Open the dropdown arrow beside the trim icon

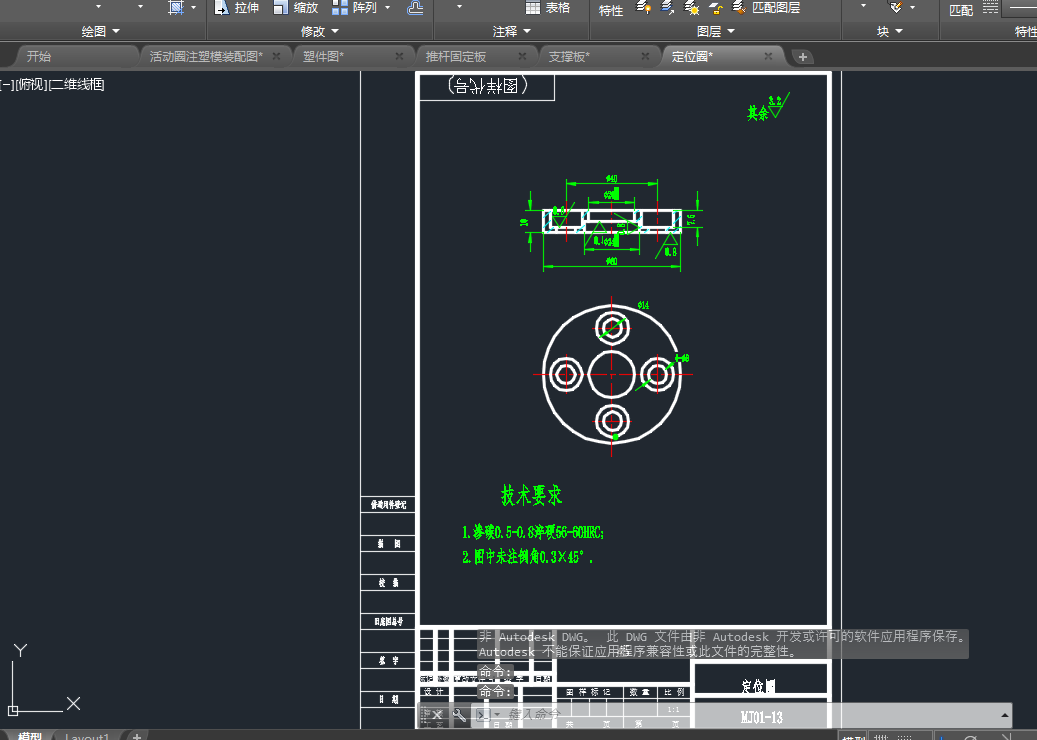tap(194, 7)
